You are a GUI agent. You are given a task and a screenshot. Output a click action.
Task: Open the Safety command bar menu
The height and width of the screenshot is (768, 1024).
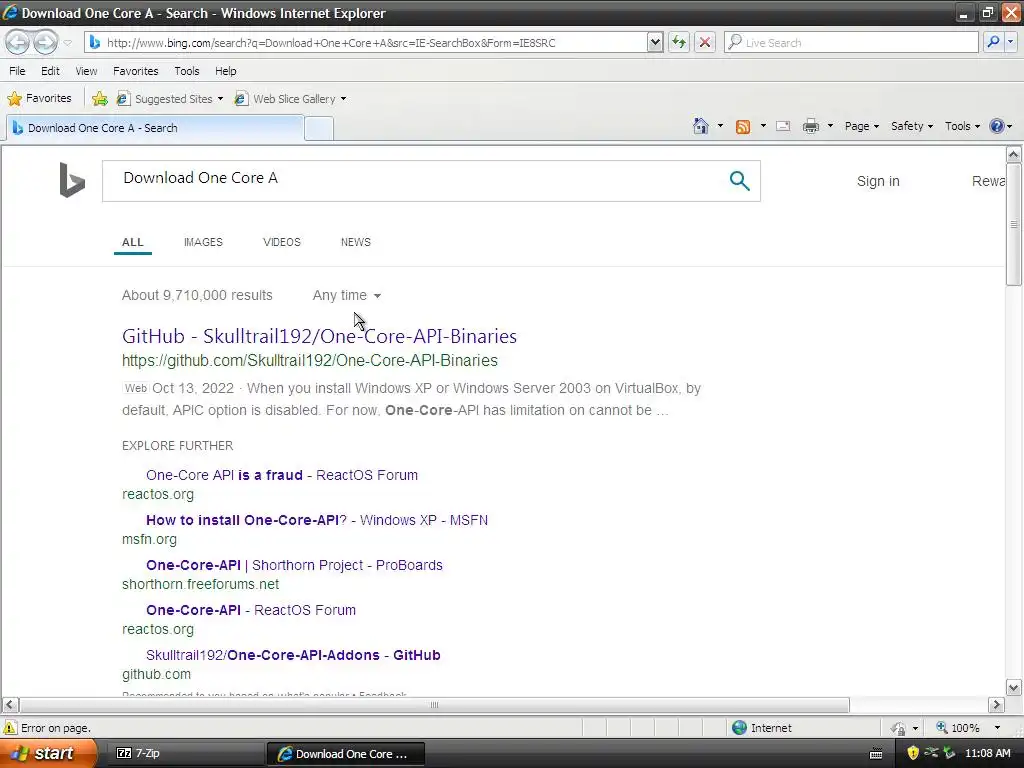coord(912,126)
